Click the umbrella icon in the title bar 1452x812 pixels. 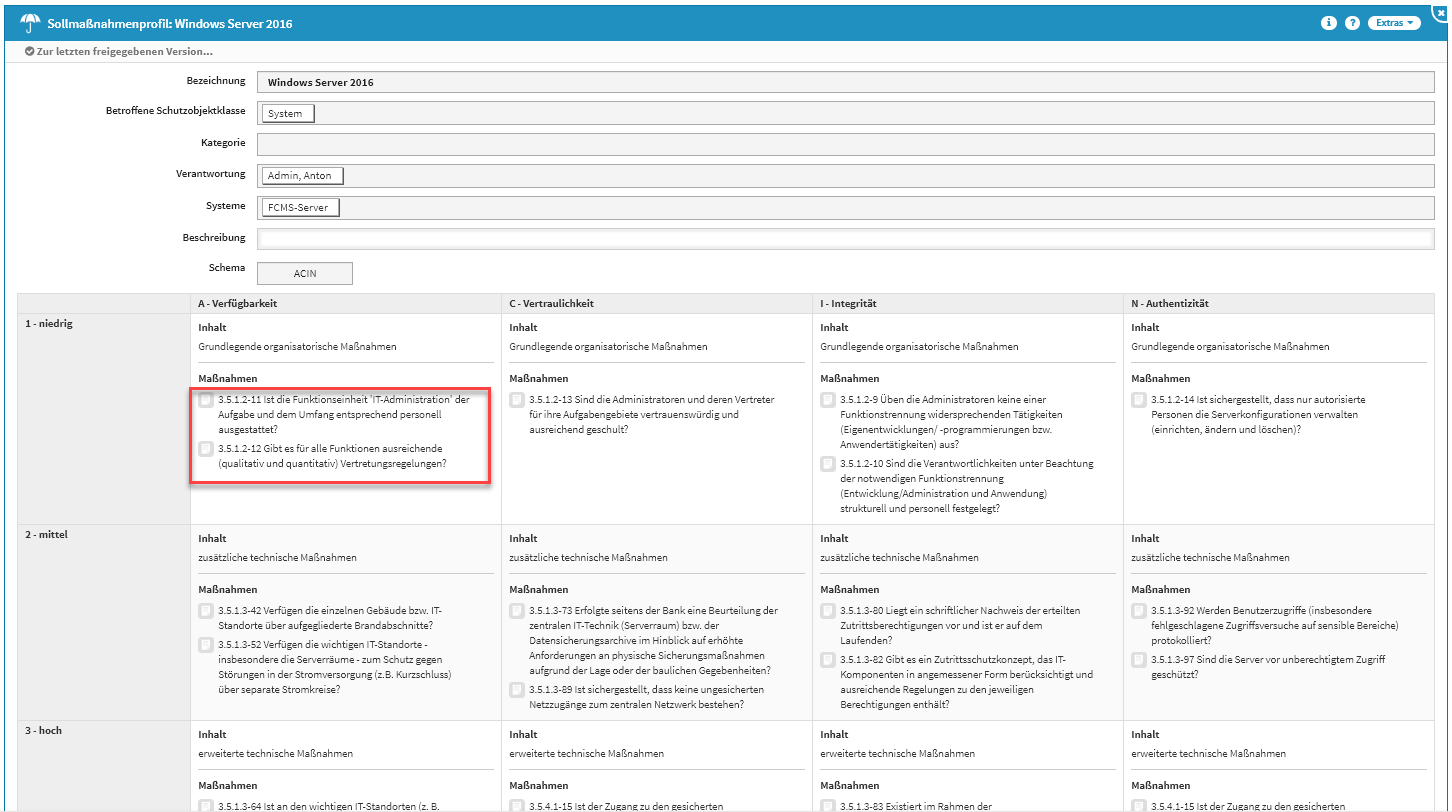29,22
